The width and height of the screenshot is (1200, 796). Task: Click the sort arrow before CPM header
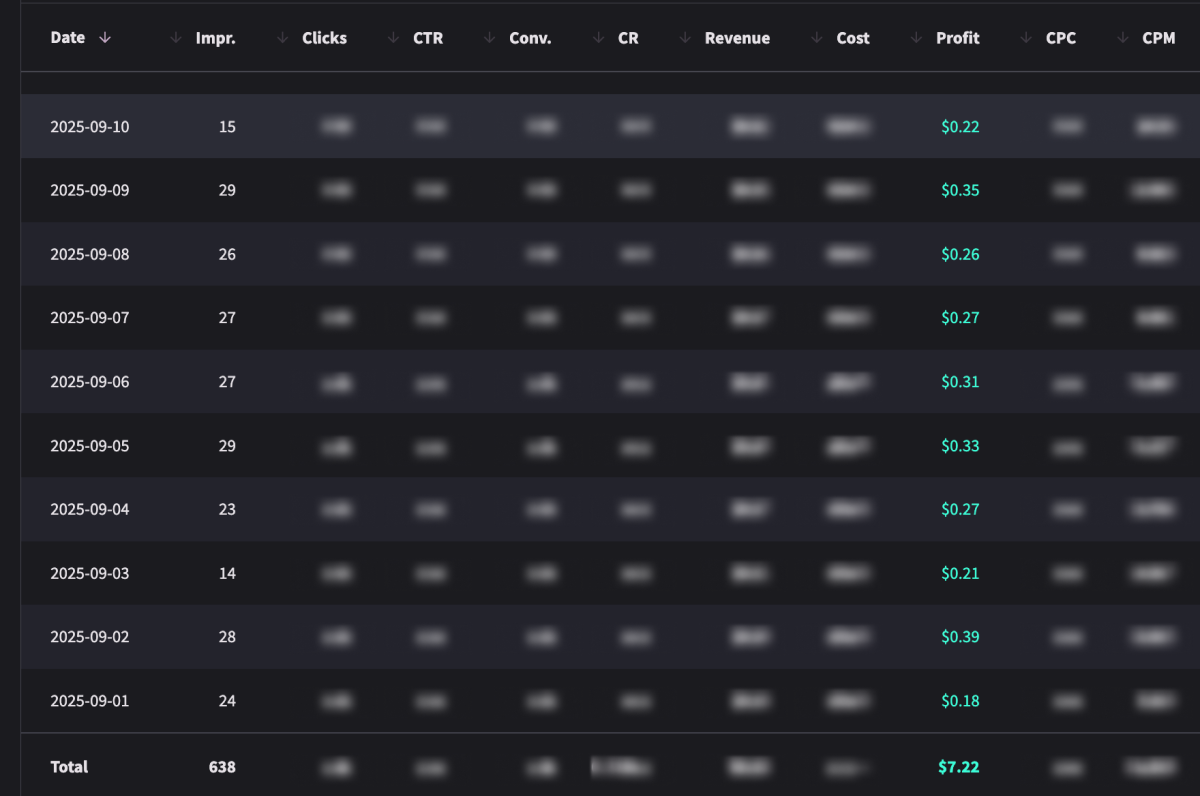1122,38
